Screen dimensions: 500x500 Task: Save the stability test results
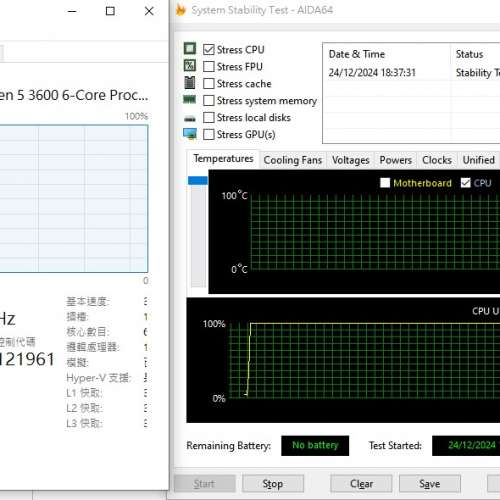coord(430,484)
